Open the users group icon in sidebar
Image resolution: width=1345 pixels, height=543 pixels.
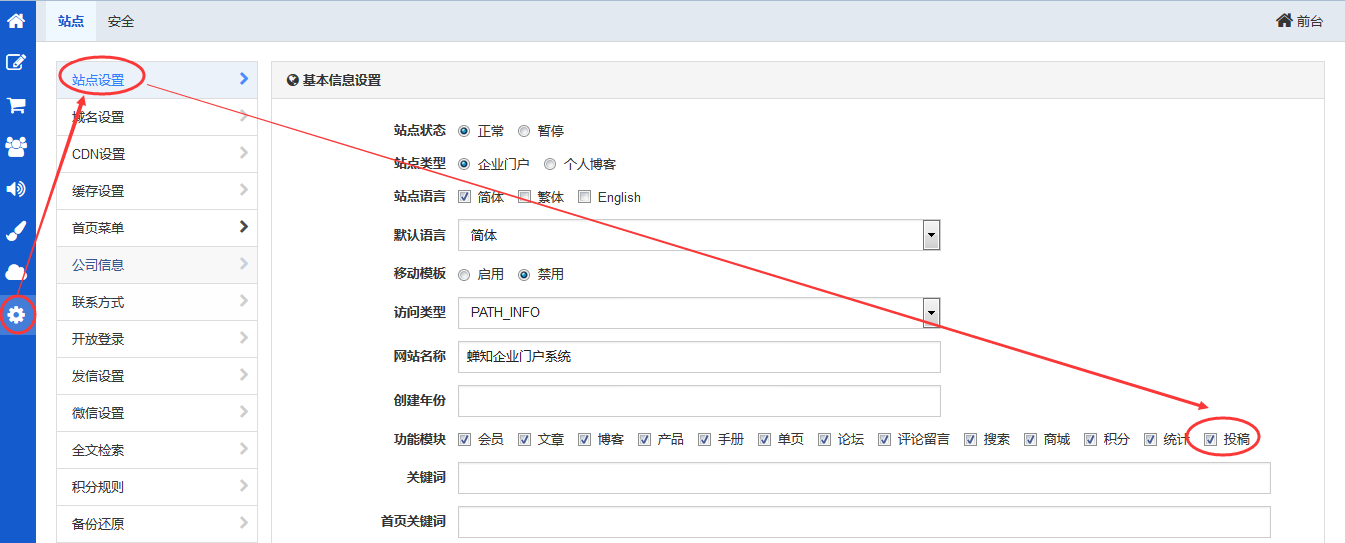click(x=16, y=147)
